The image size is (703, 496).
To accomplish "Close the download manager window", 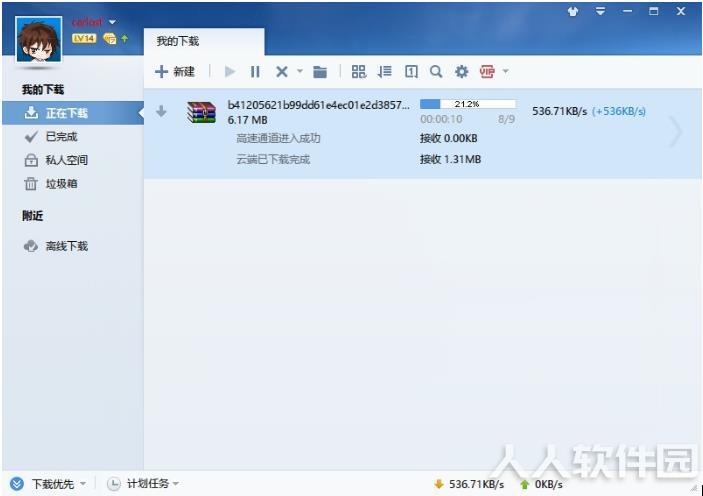I will (x=681, y=11).
